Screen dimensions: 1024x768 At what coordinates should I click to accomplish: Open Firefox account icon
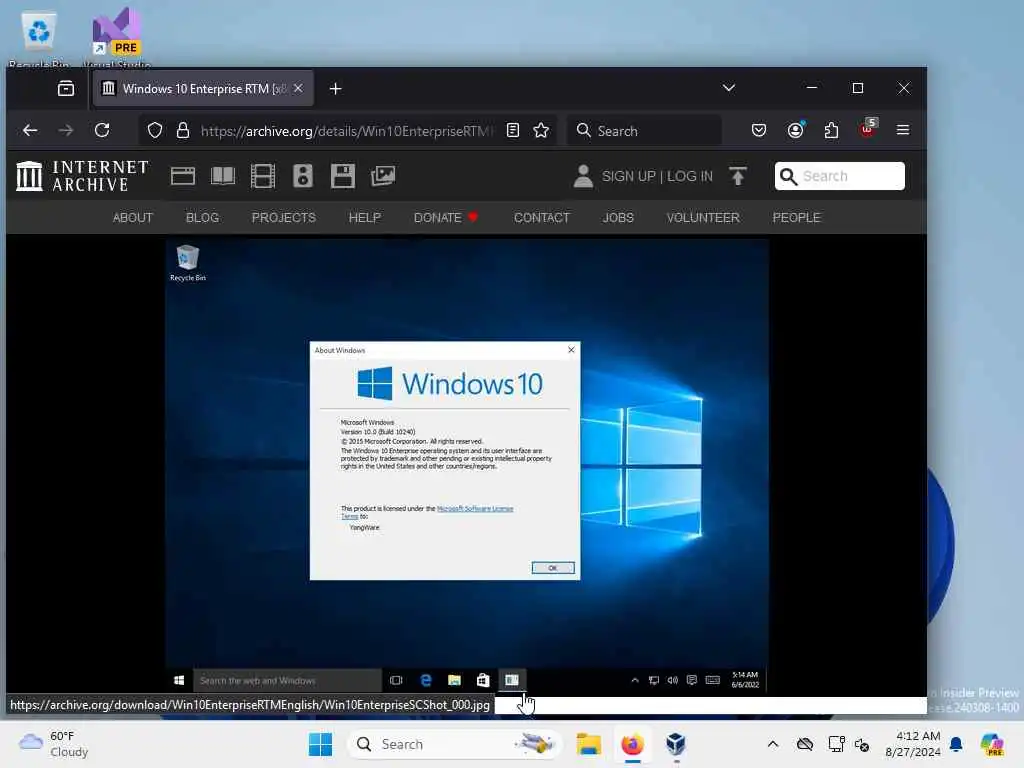coord(795,130)
